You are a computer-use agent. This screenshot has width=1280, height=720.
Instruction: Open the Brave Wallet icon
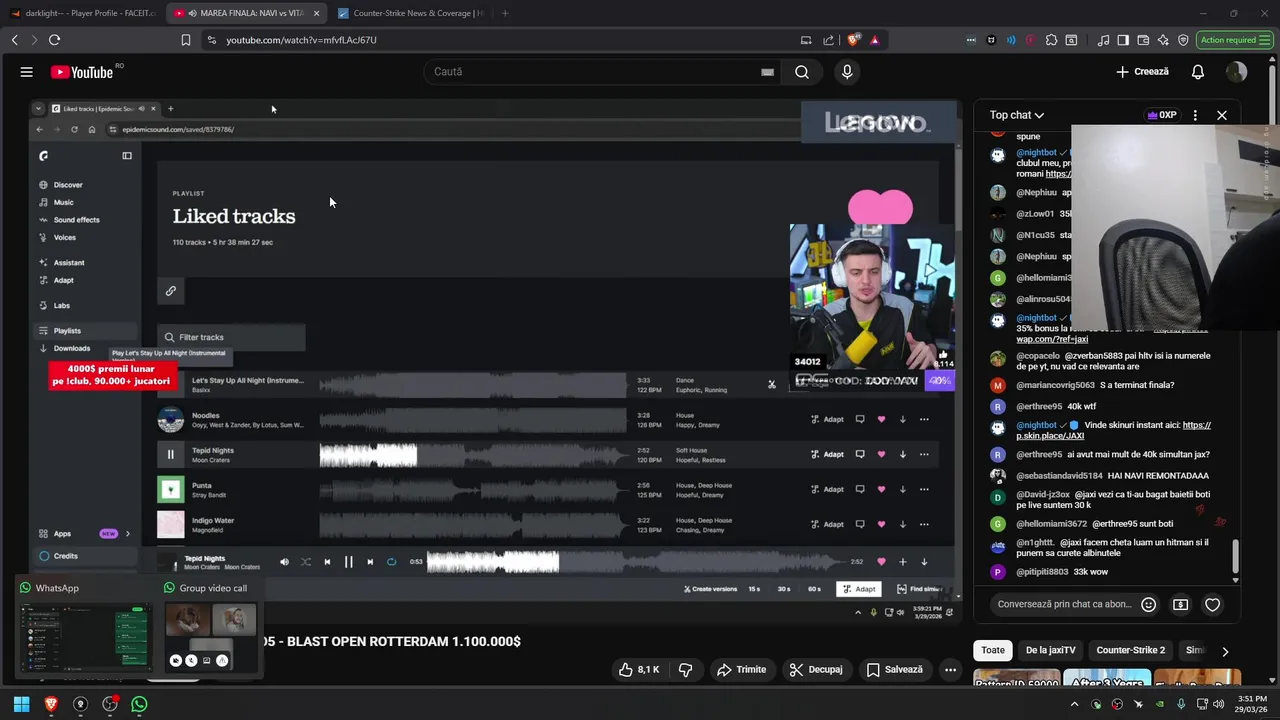point(1143,40)
